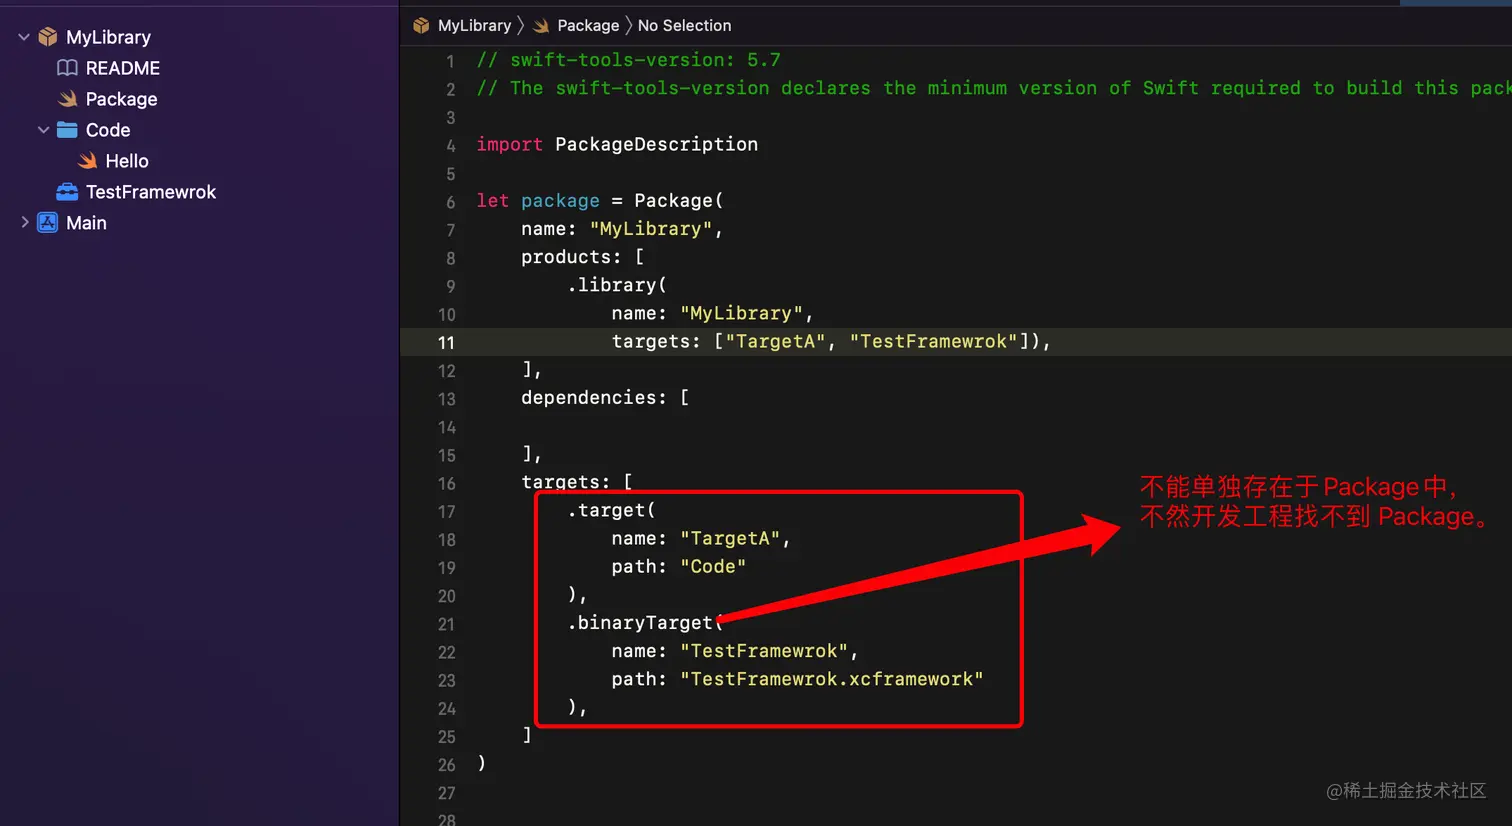Click the products: [ line

tap(582, 257)
